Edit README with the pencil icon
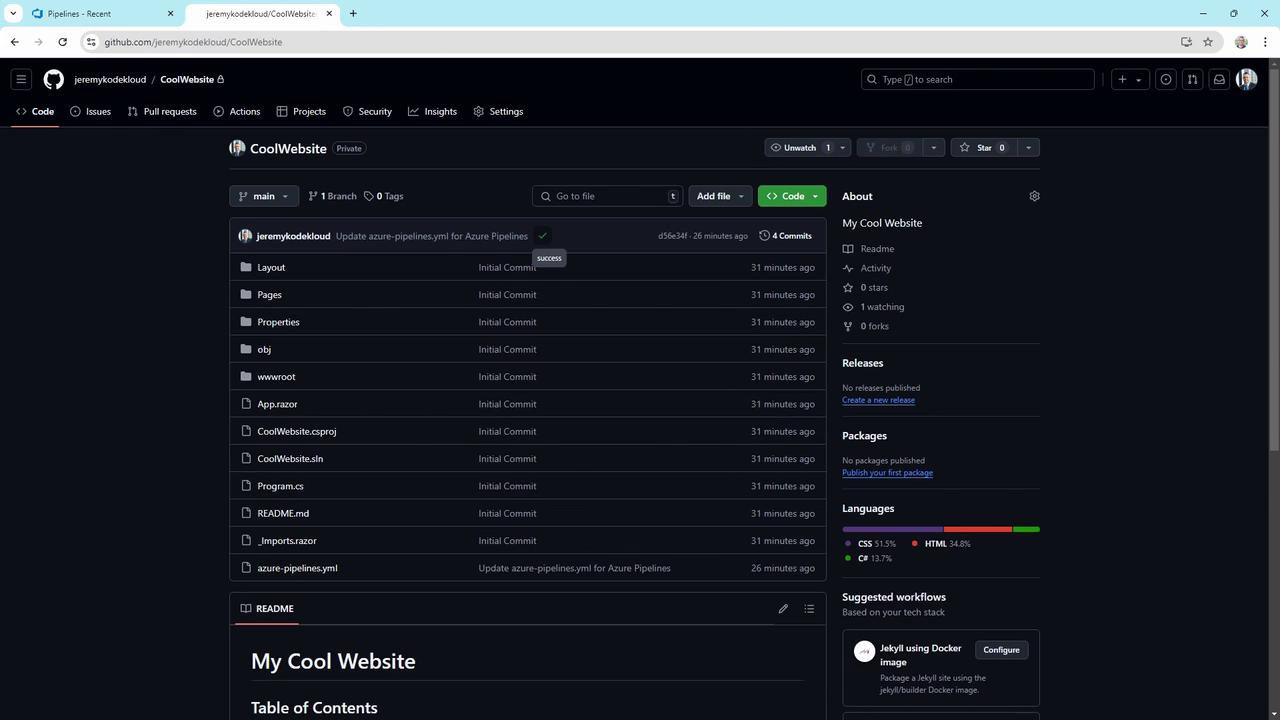Screen dimensions: 1280x720 tap(783, 608)
